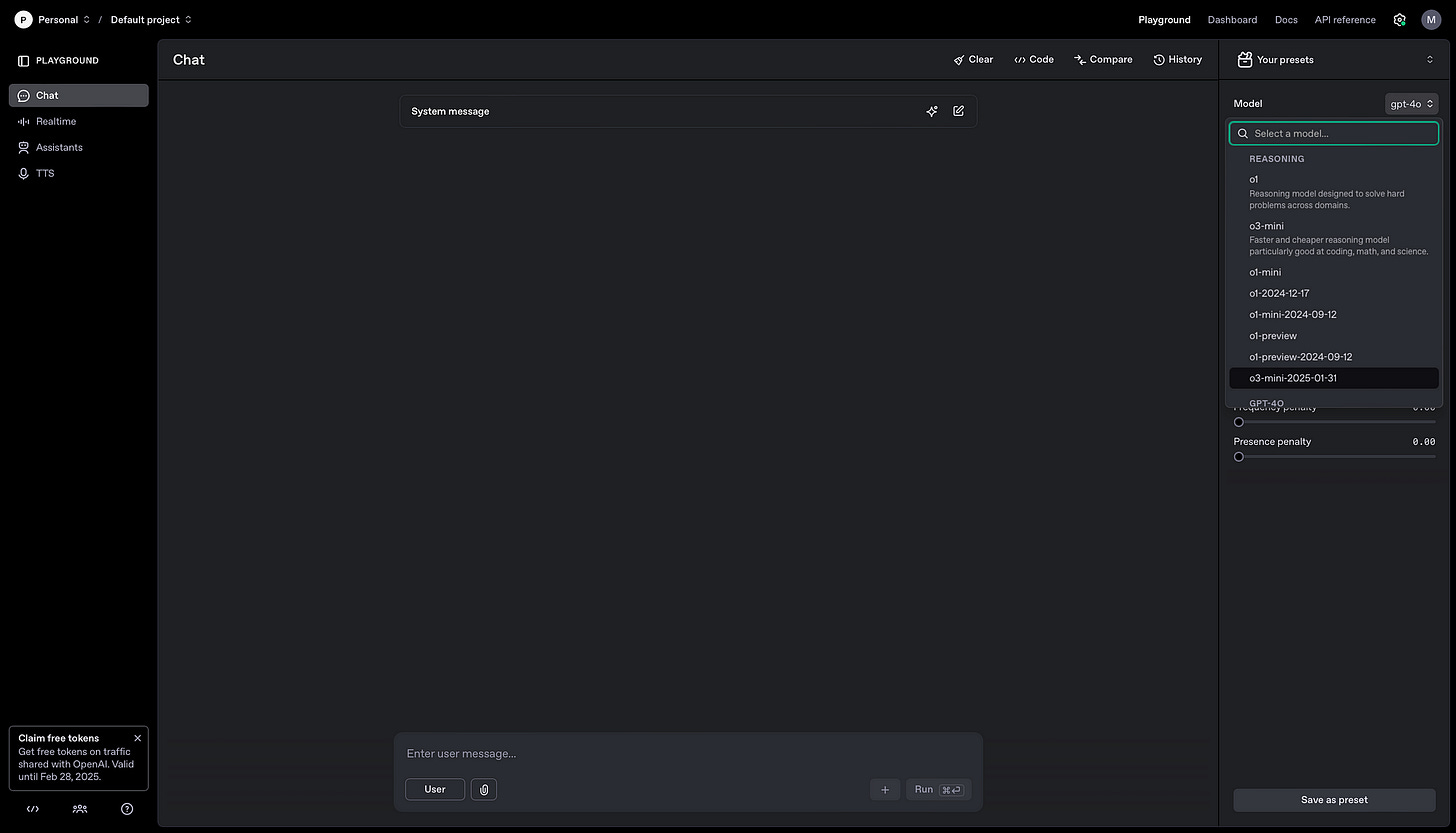
Task: Click the P organization avatar
Action: point(23,19)
